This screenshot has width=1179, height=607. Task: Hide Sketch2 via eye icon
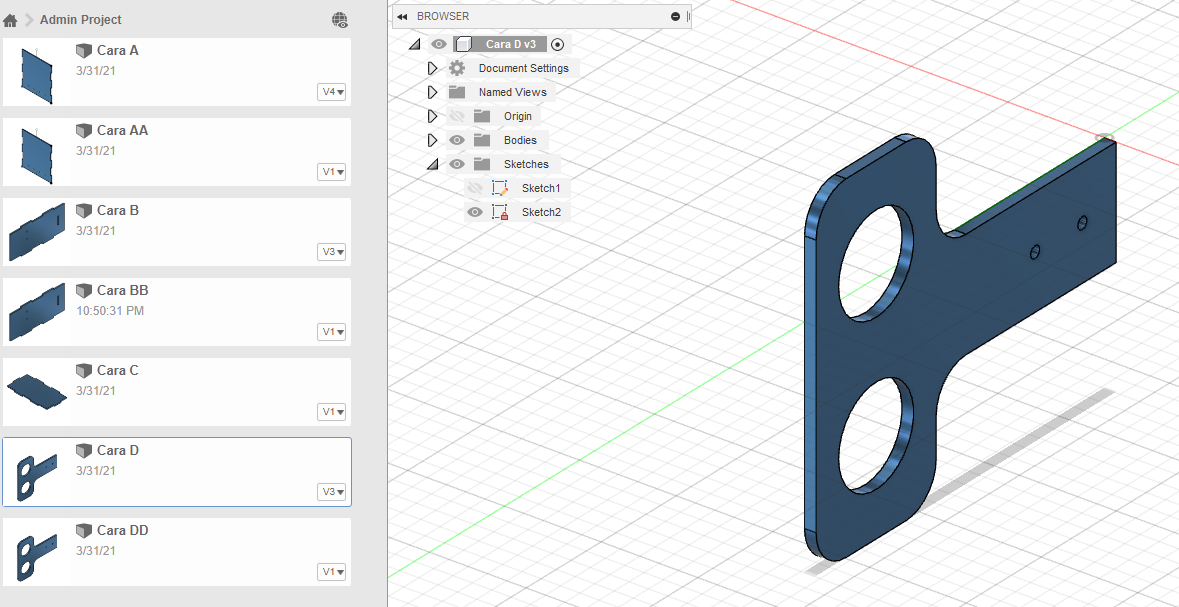point(474,212)
